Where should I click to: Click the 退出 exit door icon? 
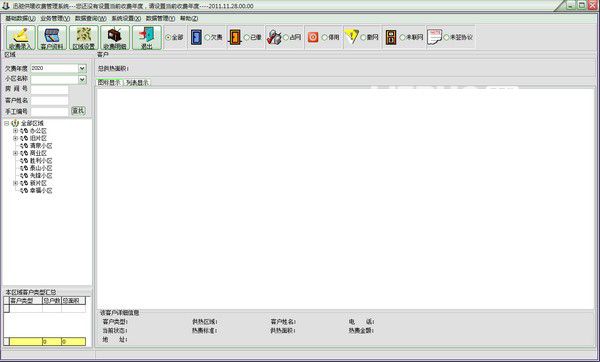pos(147,38)
